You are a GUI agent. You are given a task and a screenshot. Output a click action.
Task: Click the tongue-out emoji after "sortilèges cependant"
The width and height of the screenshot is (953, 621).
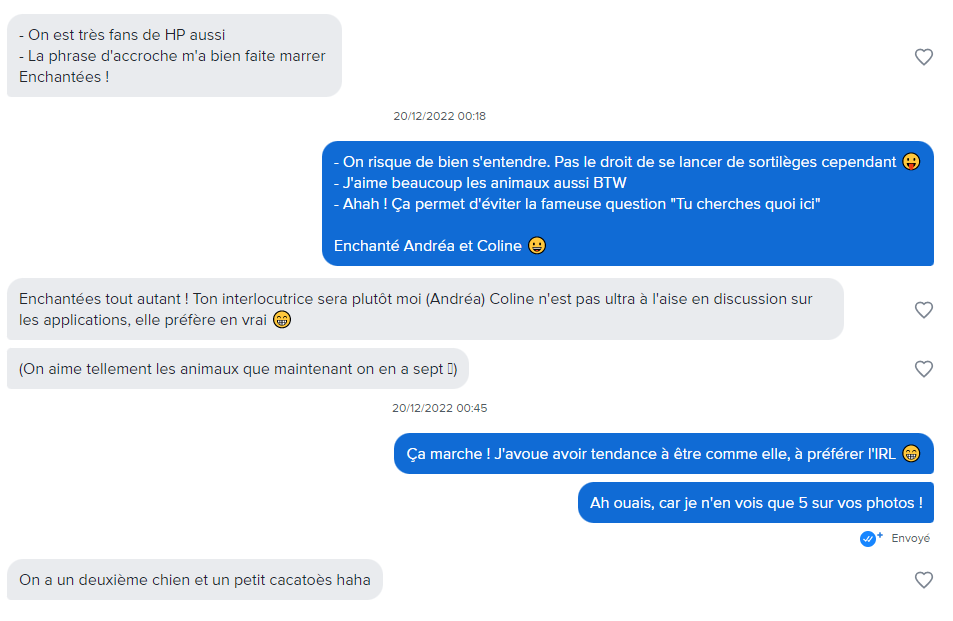pos(910,162)
